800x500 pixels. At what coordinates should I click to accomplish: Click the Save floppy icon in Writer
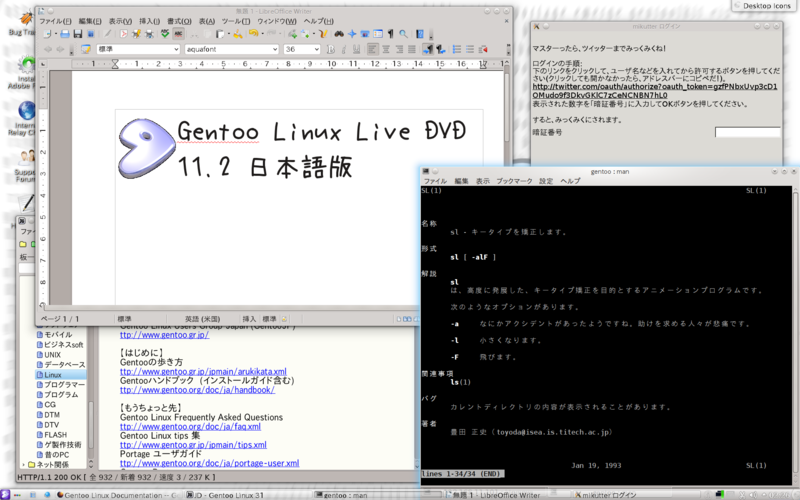[78, 34]
